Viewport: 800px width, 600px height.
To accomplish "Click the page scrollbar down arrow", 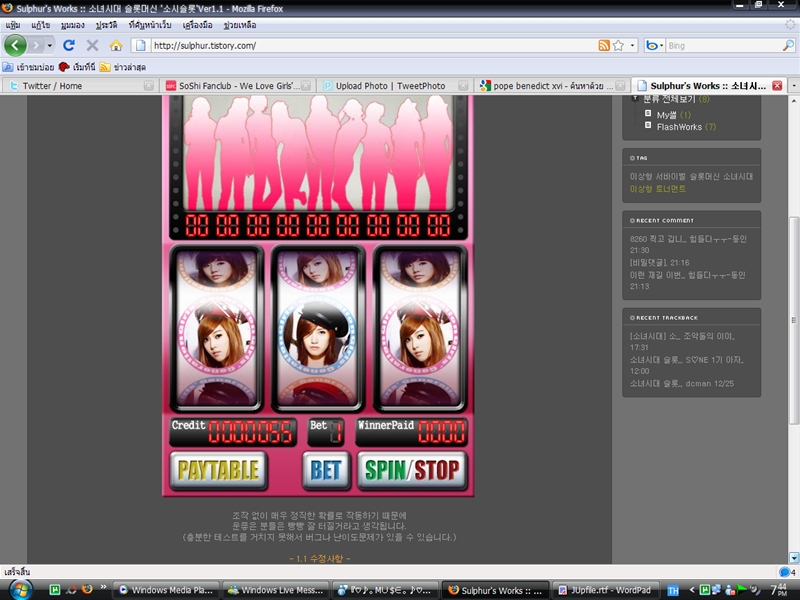I will click(x=794, y=558).
